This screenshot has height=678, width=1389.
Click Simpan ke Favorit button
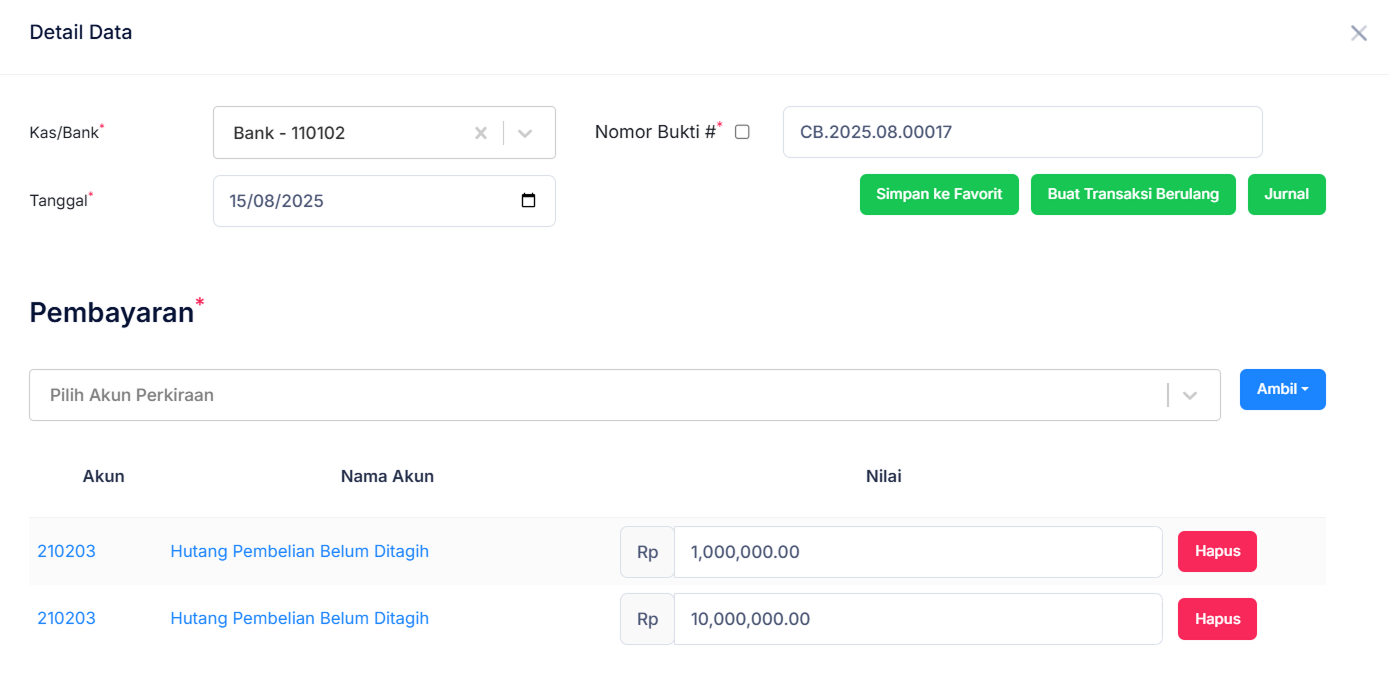pos(938,194)
